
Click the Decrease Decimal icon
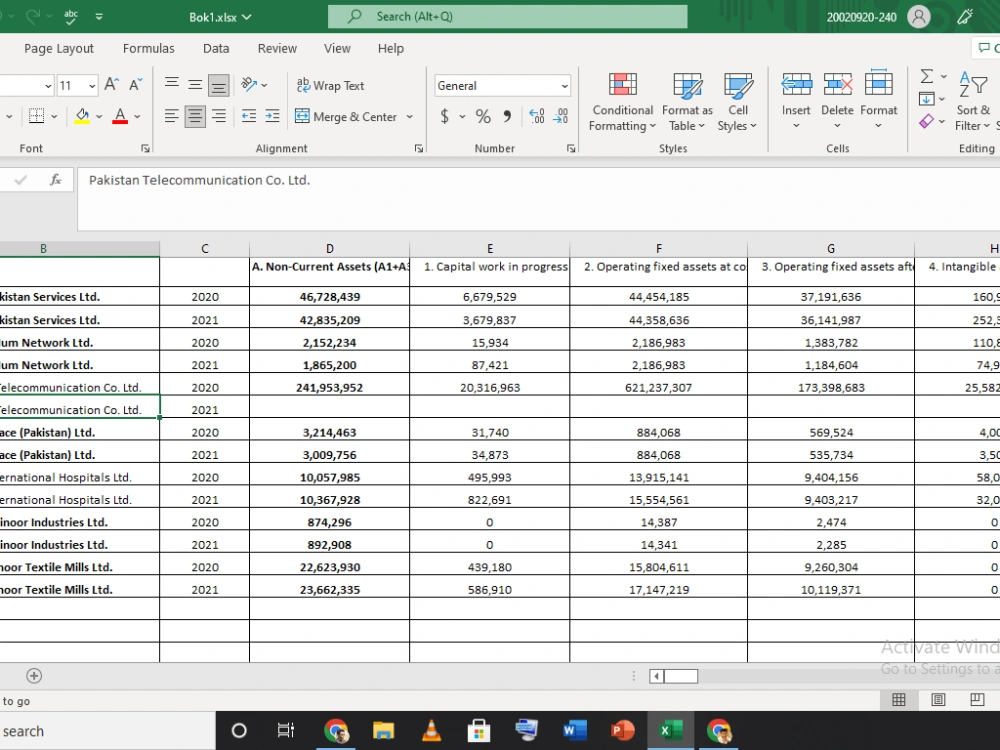561,116
